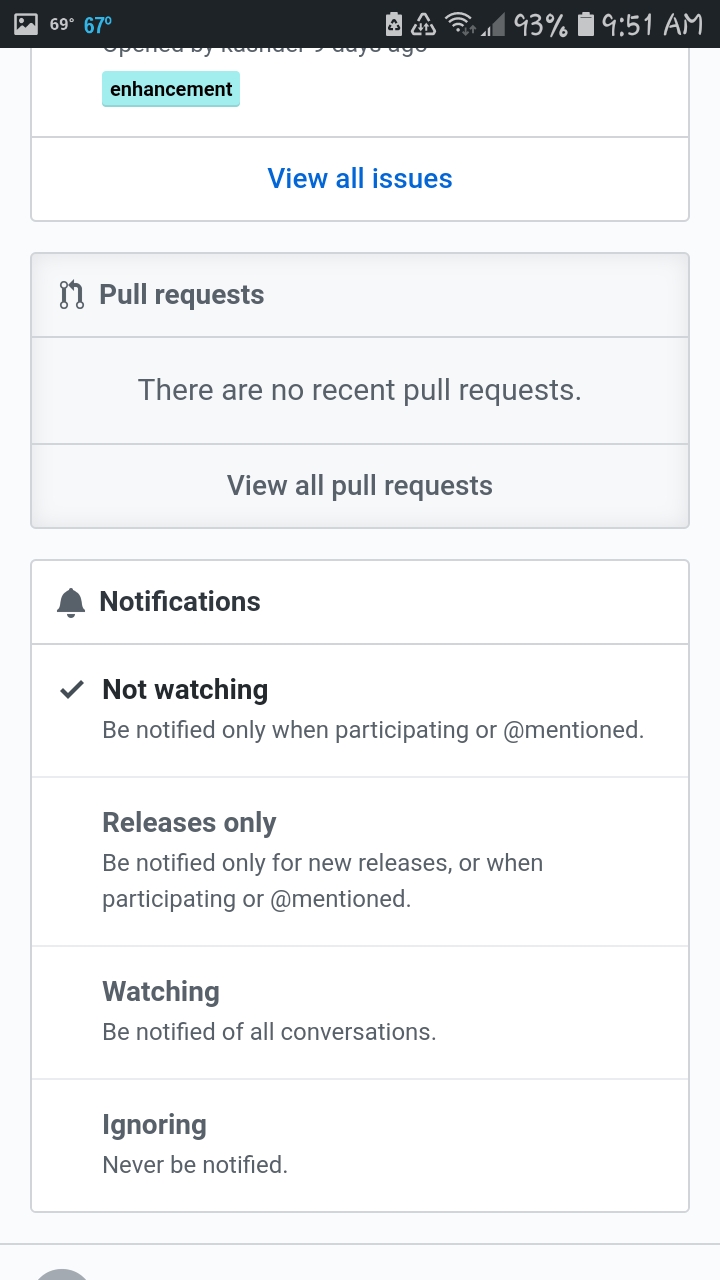
Task: Tap the Pull requests icon beside the section header
Action: tap(70, 294)
